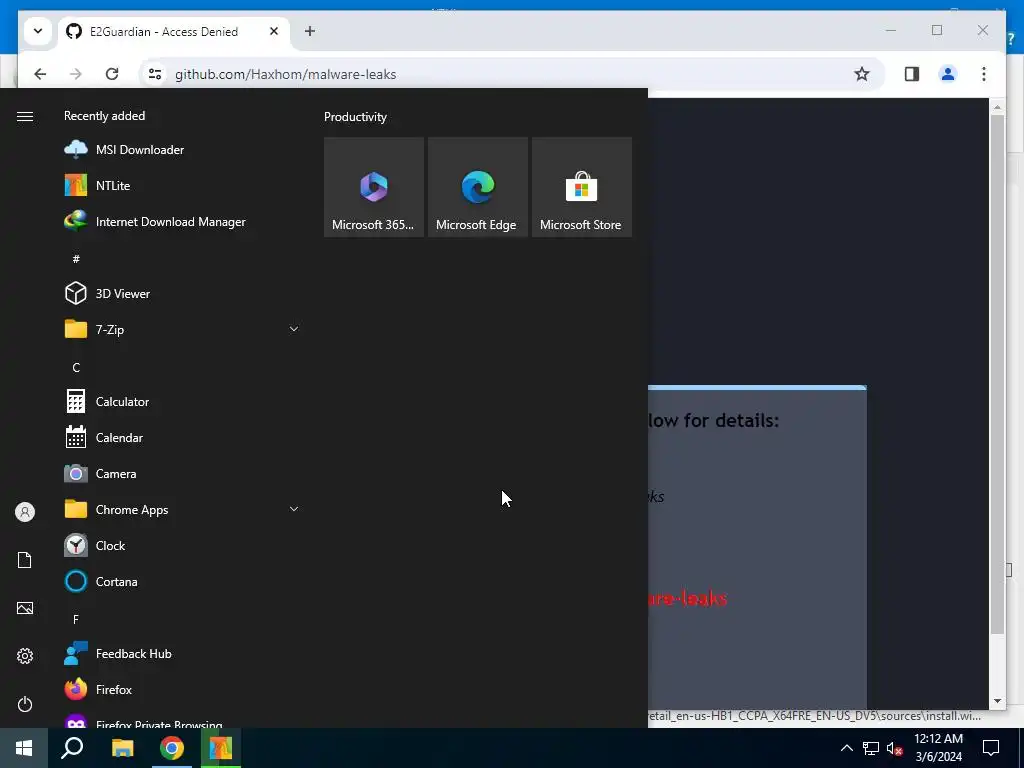Screen dimensions: 1024x768
Task: Open the Microsoft Edge tile
Action: tap(477, 187)
